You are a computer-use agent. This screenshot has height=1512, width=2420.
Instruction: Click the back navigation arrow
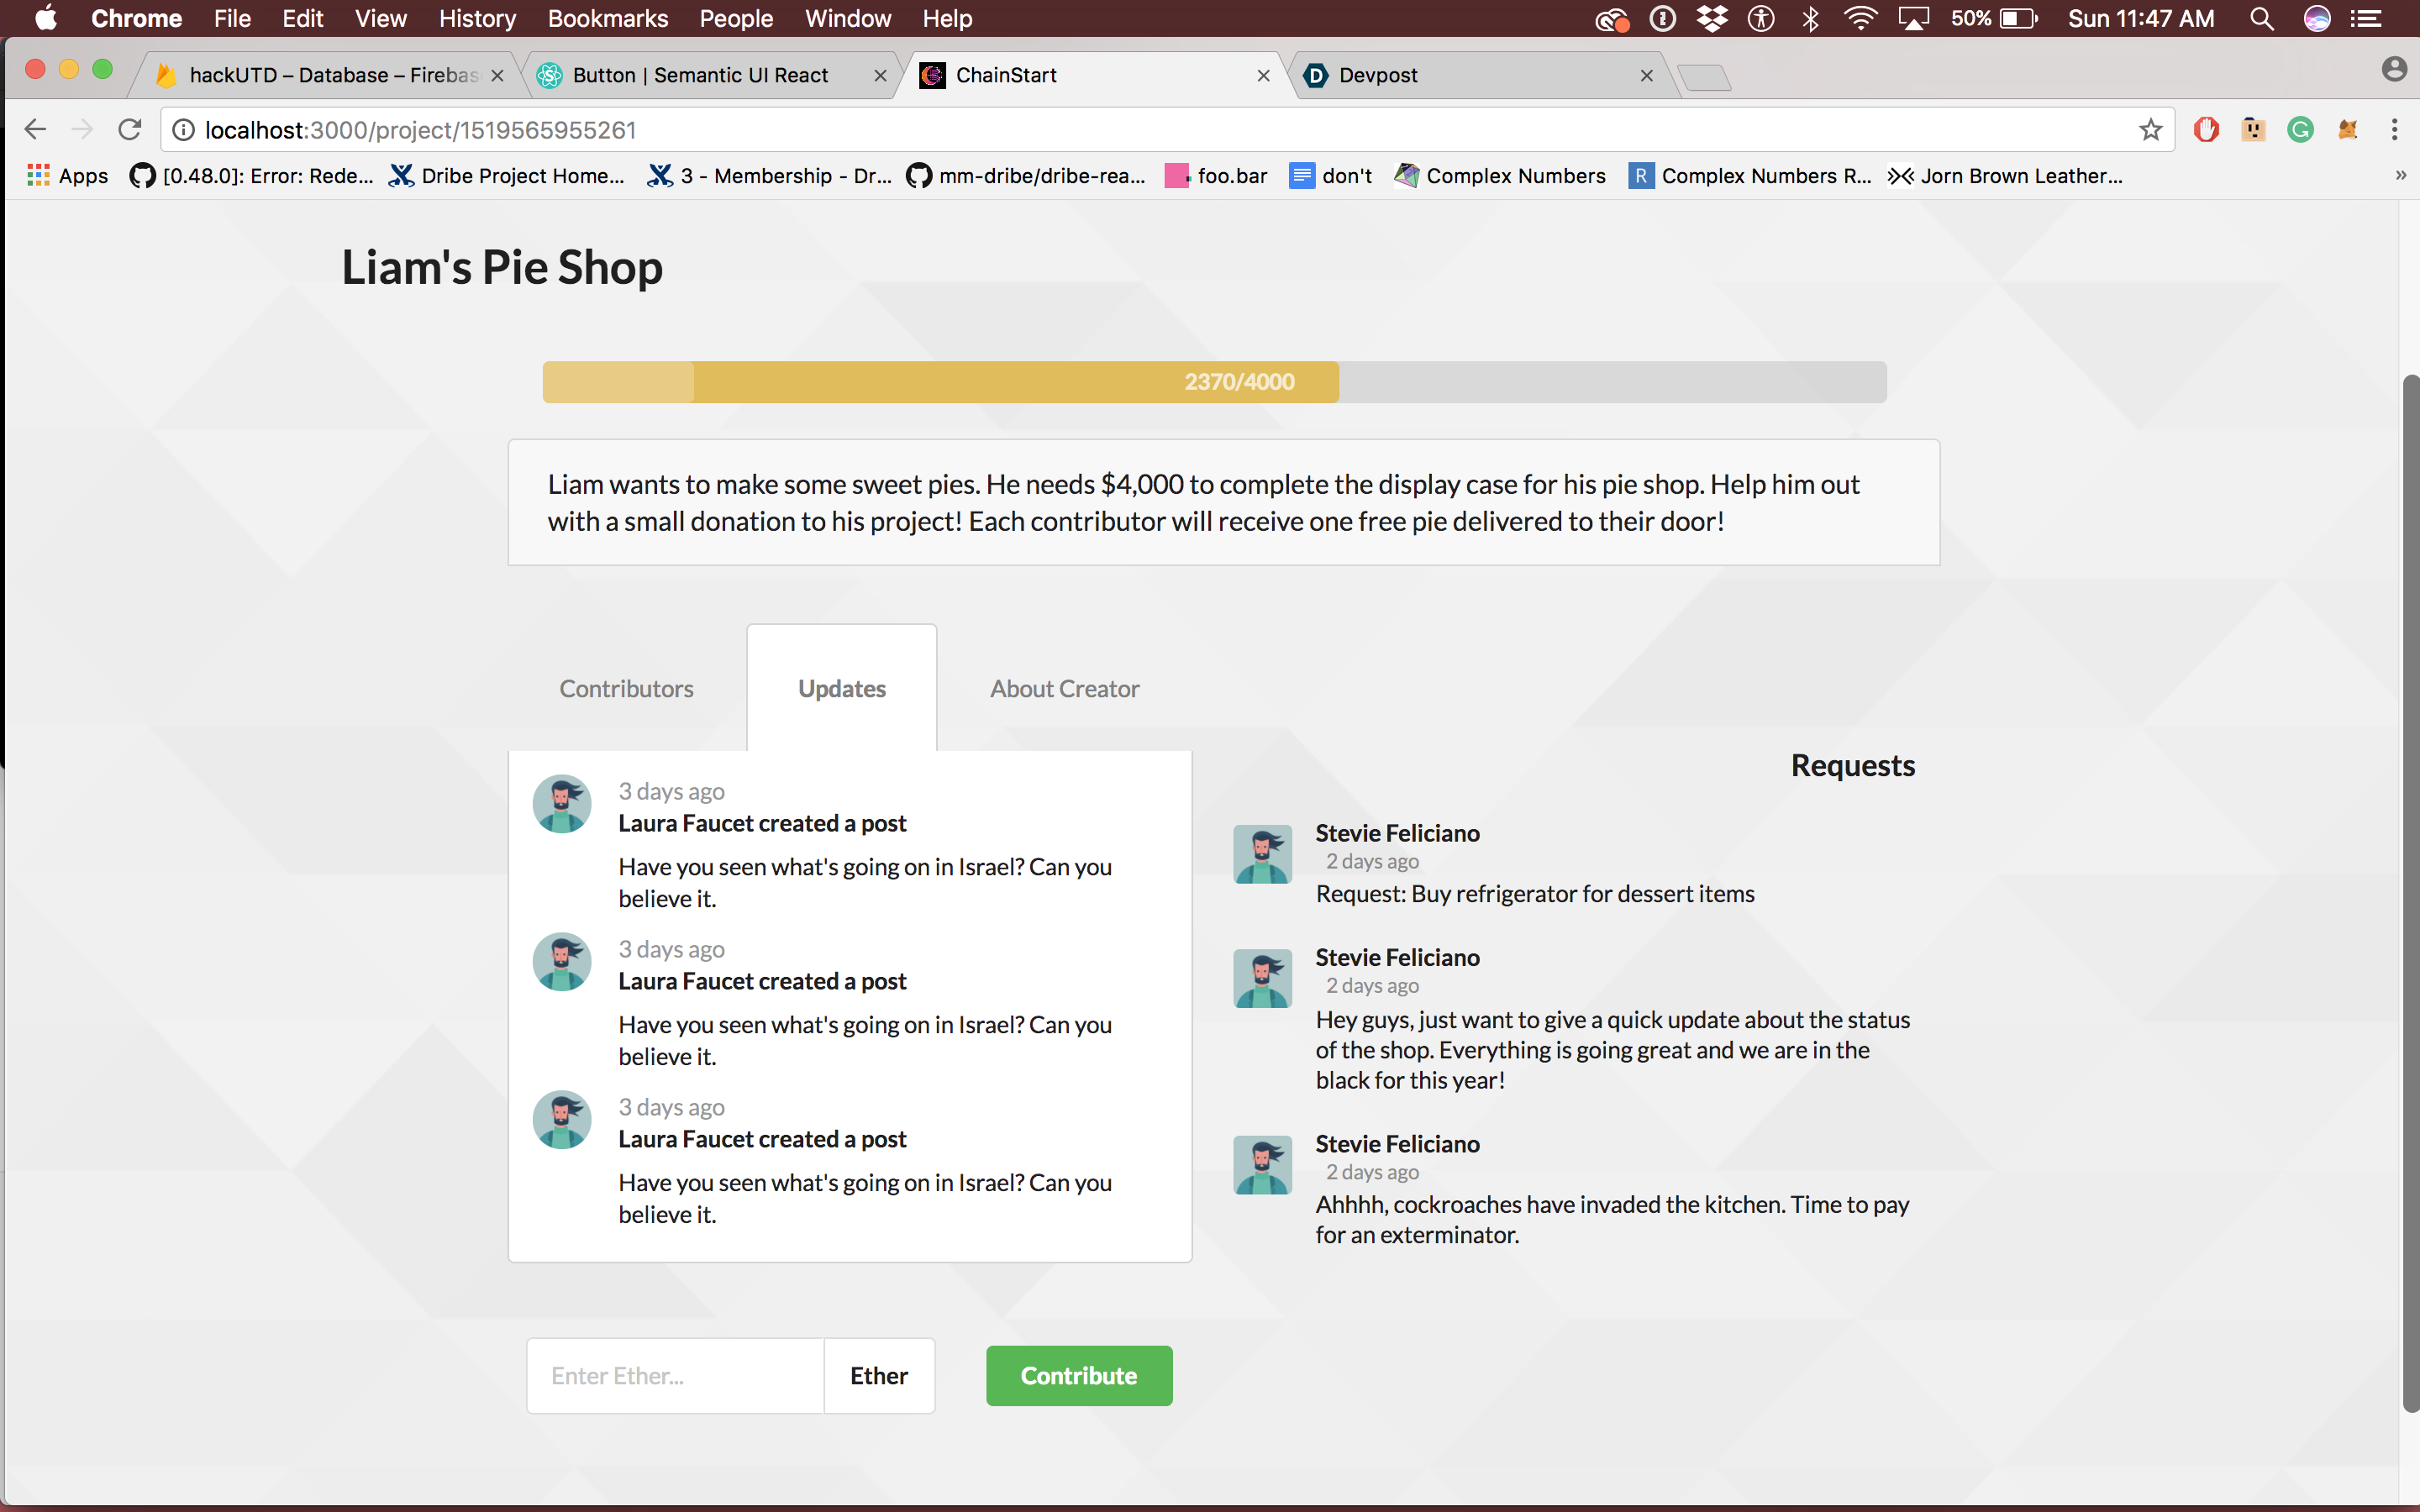coord(36,130)
